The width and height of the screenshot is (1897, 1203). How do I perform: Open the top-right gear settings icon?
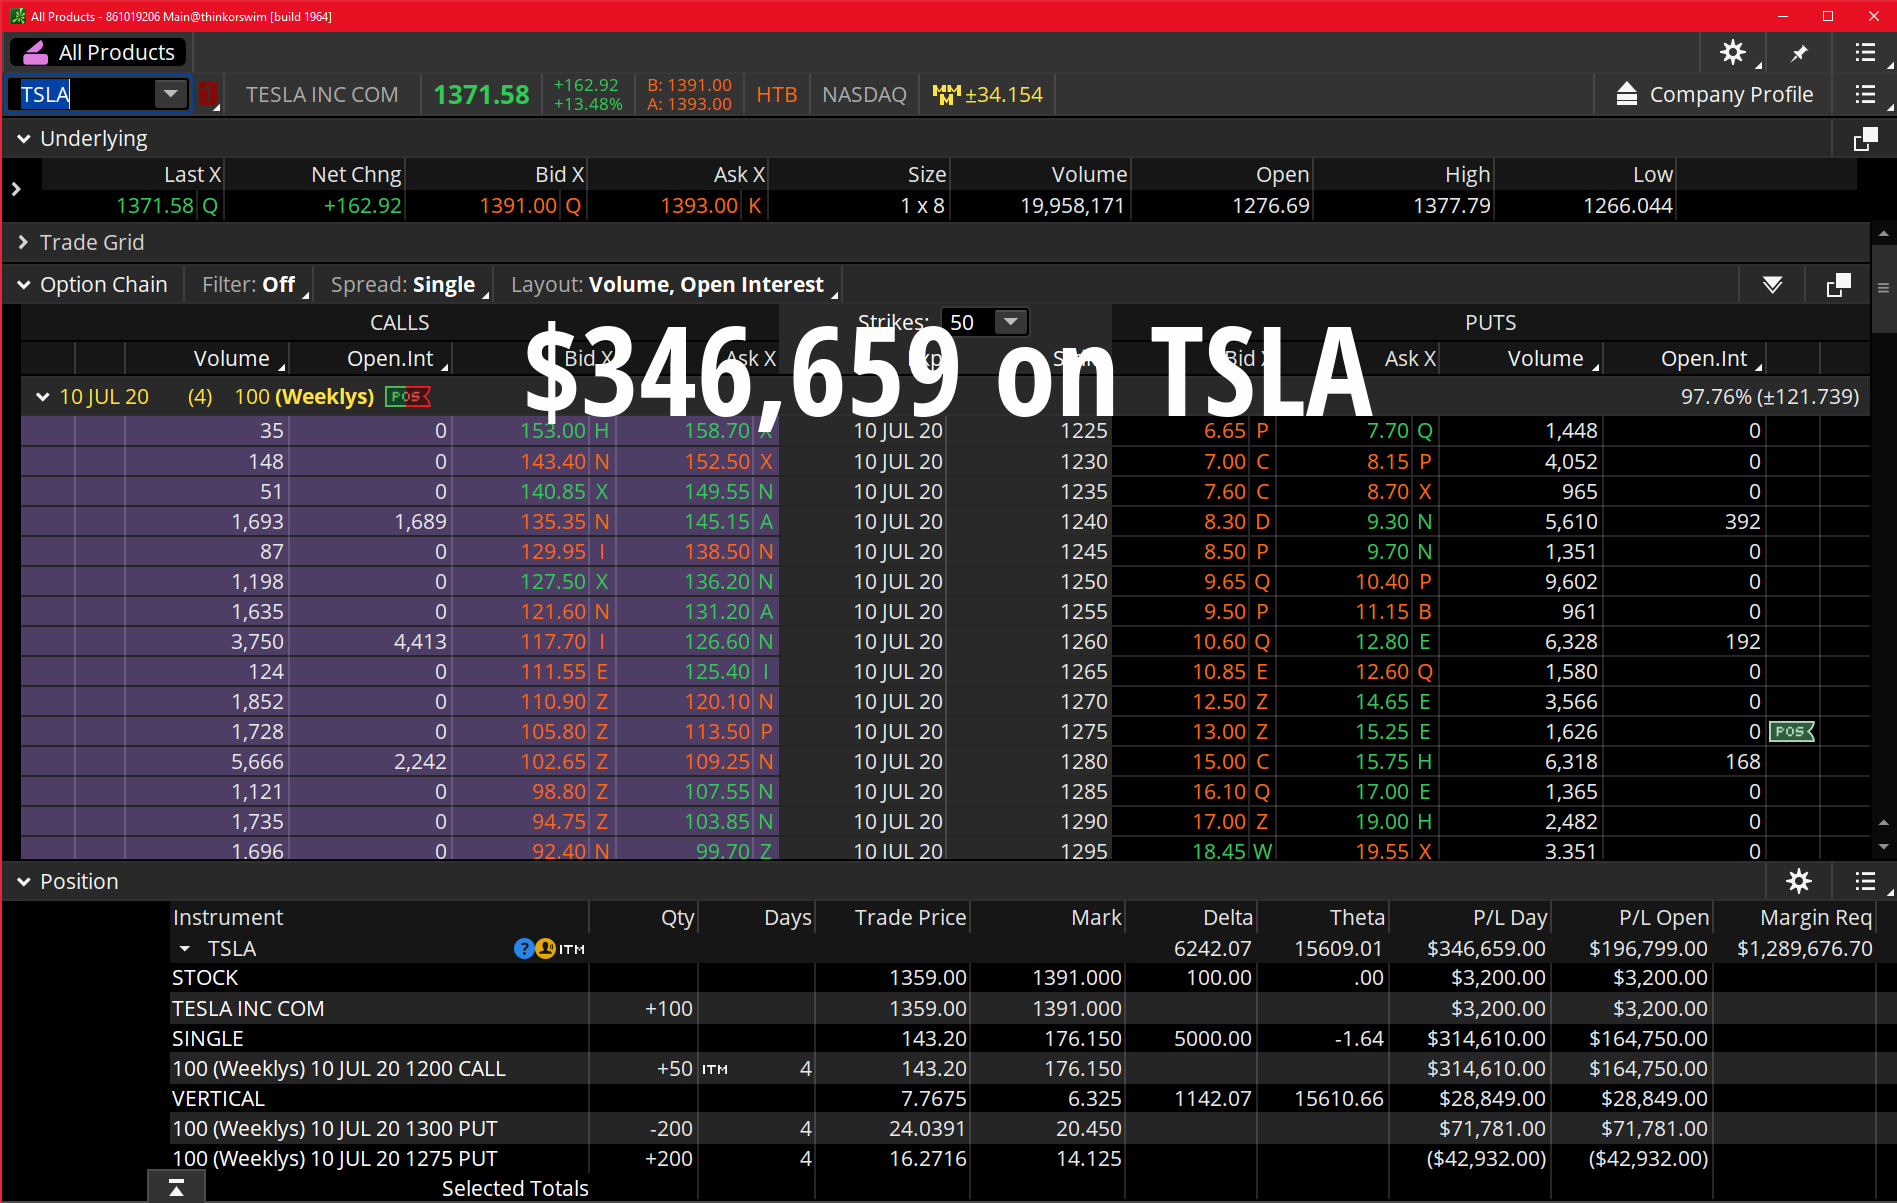pyautogui.click(x=1733, y=52)
